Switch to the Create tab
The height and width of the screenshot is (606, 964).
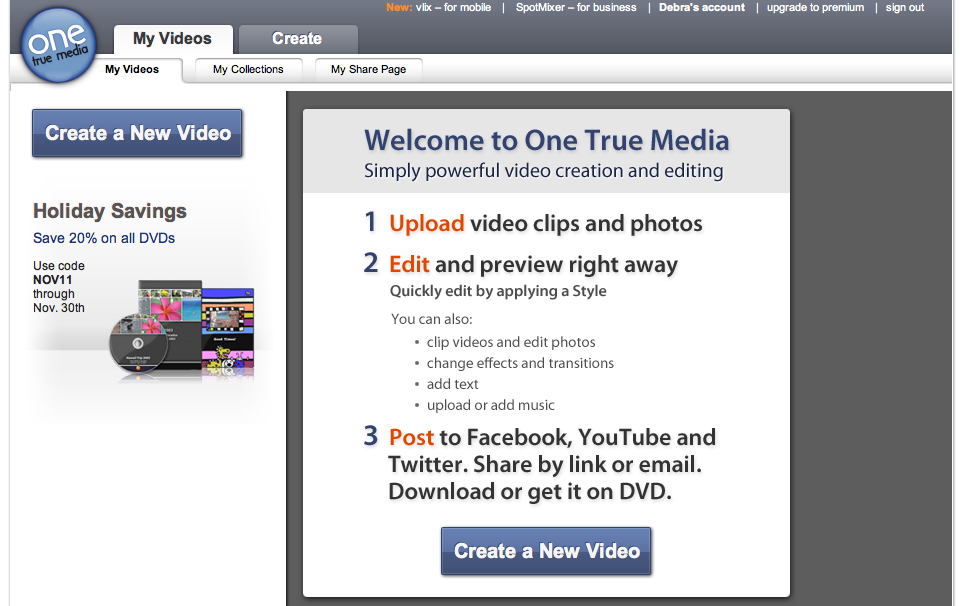tap(298, 39)
